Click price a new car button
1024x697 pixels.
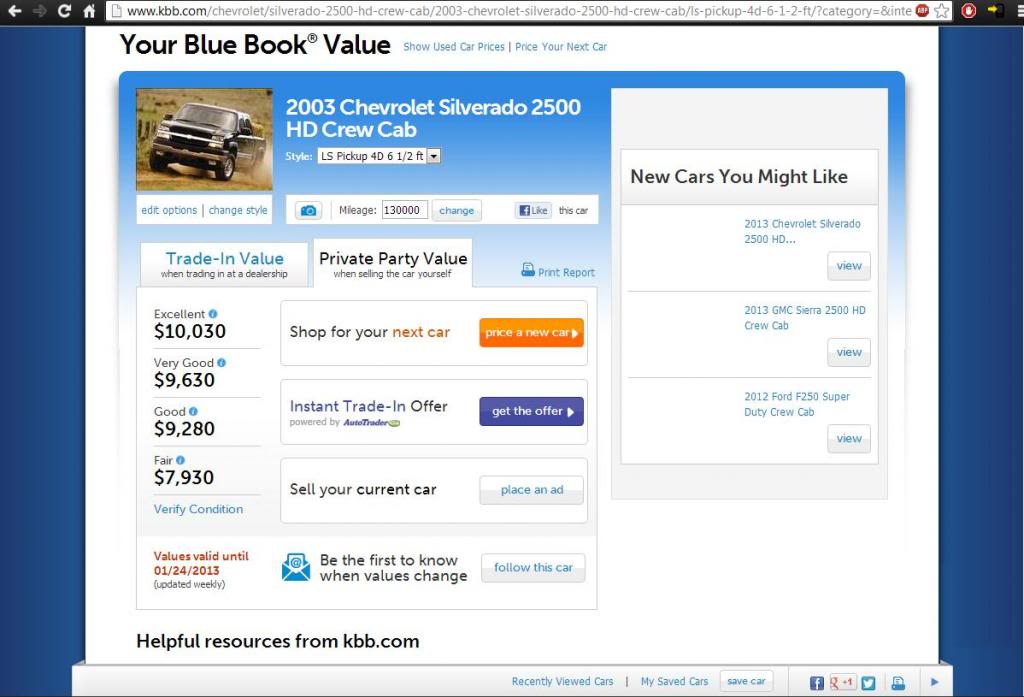click(531, 332)
